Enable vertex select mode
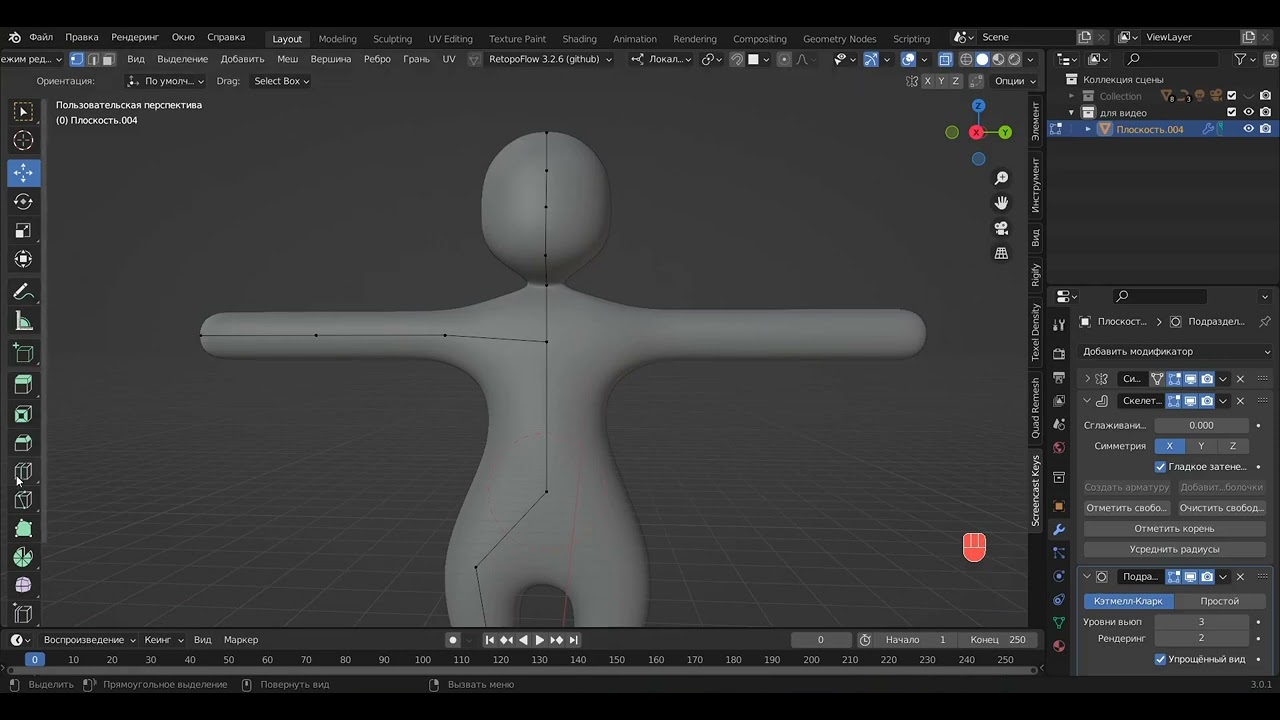This screenshot has width=1280, height=720. pyautogui.click(x=77, y=59)
